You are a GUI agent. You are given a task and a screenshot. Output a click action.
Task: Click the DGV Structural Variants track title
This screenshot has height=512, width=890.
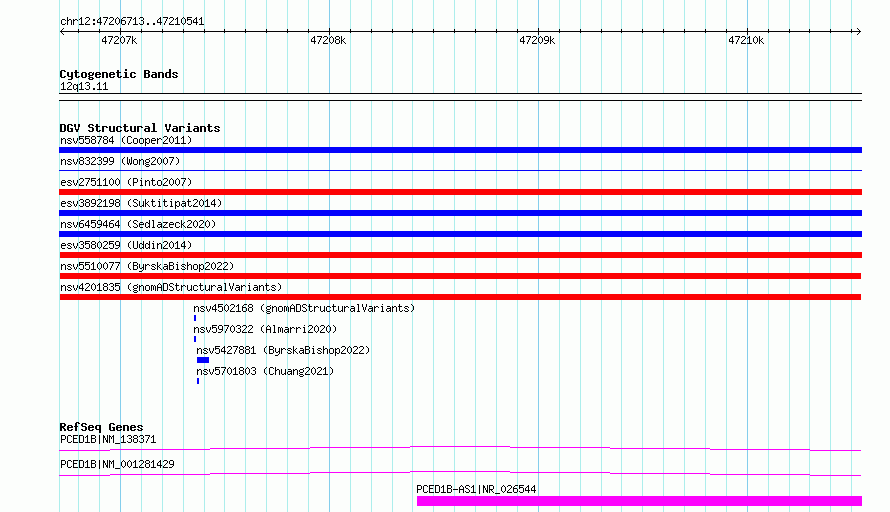(x=140, y=128)
